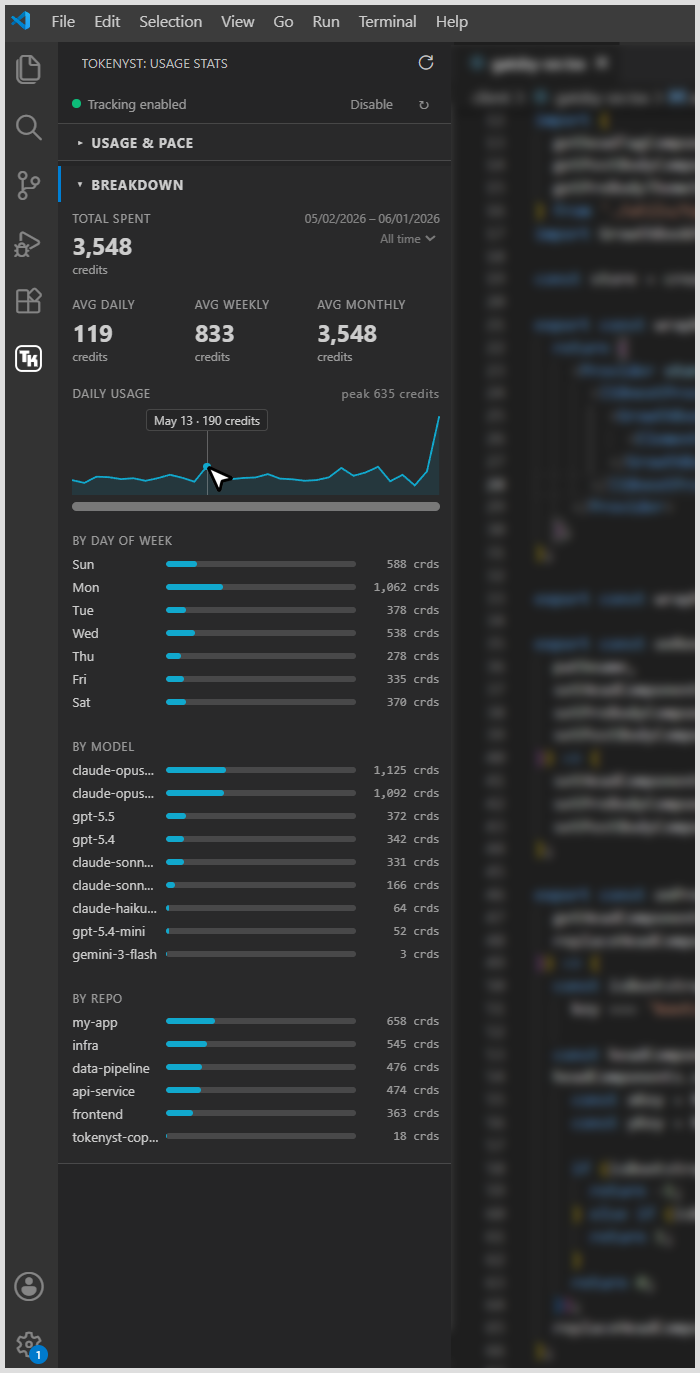Screen dimensions: 700x1373
Task: Click the Avg Daily 119 value
Action: 92,334
